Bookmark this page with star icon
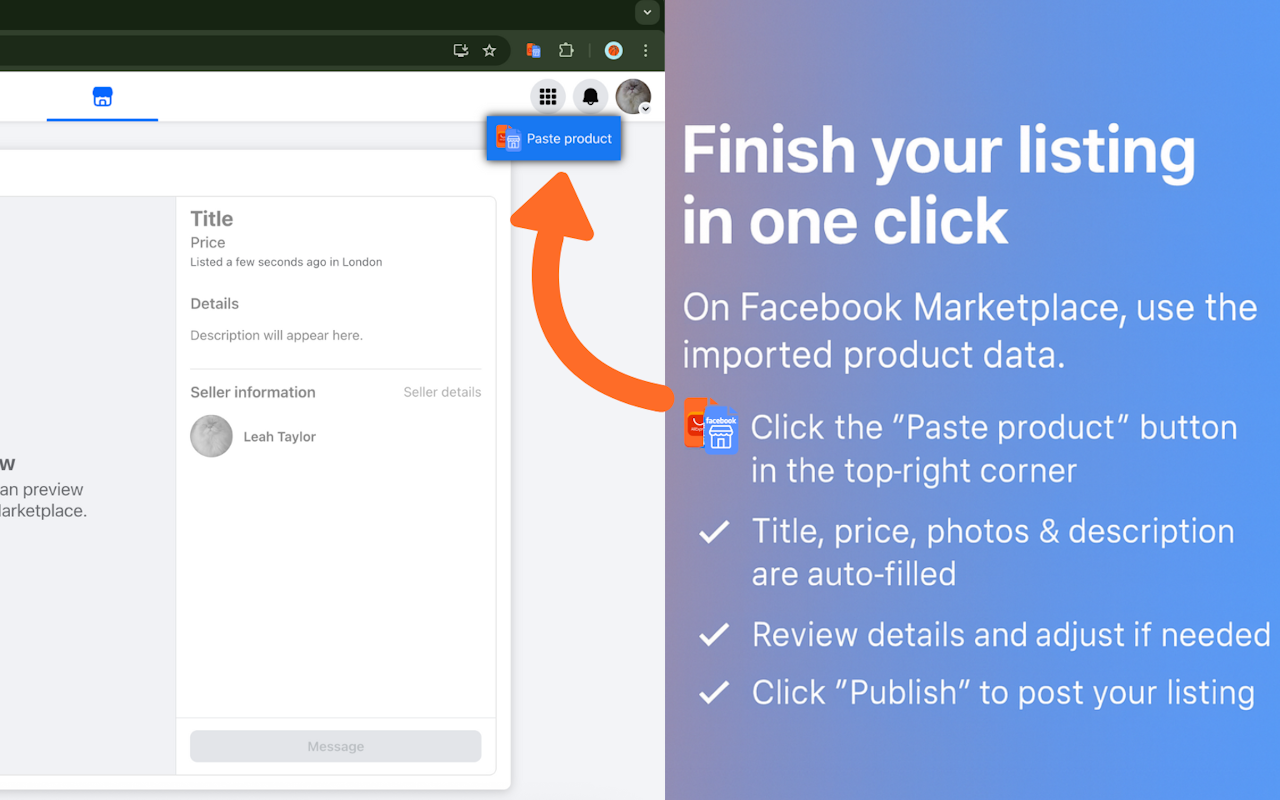Viewport: 1280px width, 800px height. [489, 50]
